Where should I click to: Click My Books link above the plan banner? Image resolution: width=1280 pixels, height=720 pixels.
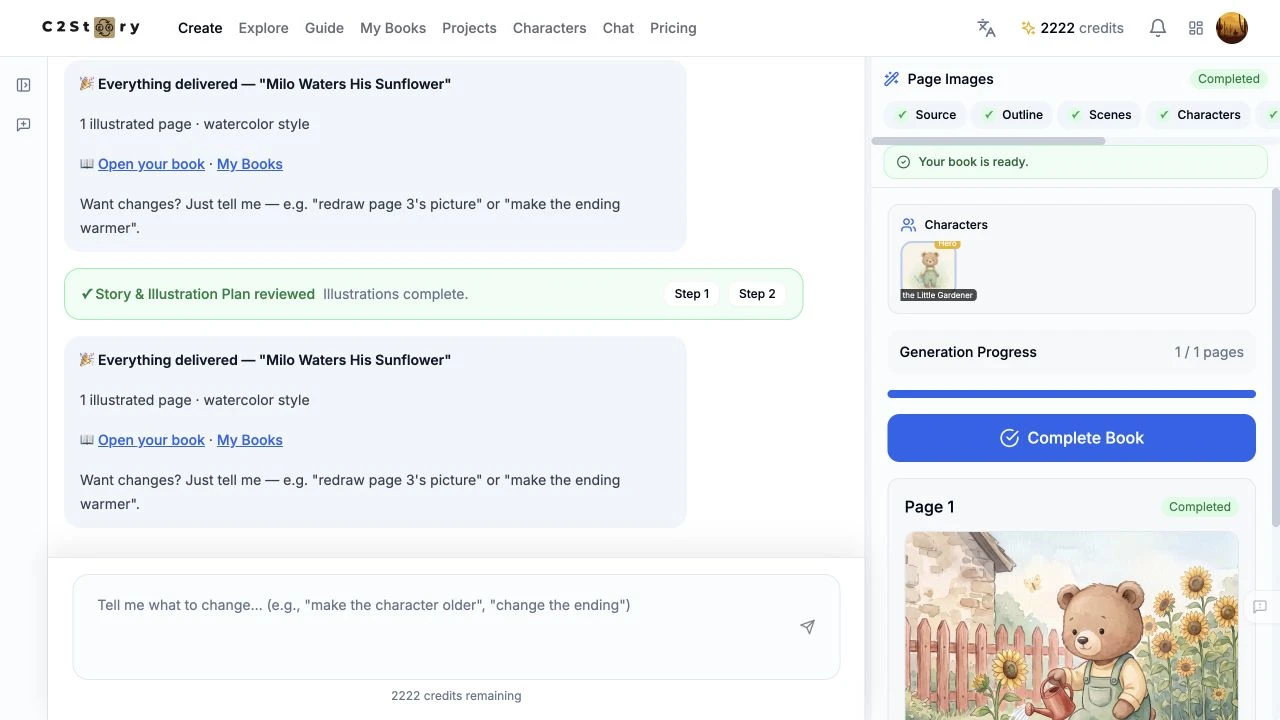coord(250,164)
